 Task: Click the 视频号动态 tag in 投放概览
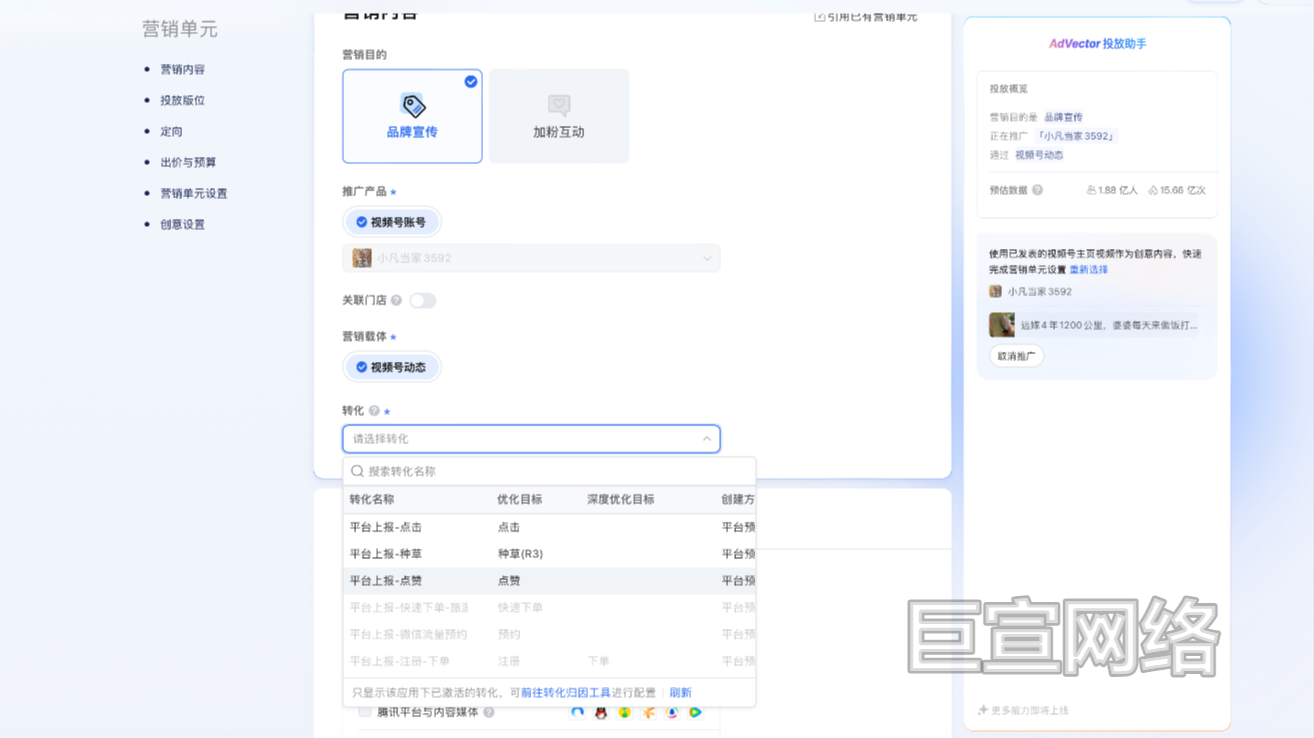click(x=1039, y=155)
